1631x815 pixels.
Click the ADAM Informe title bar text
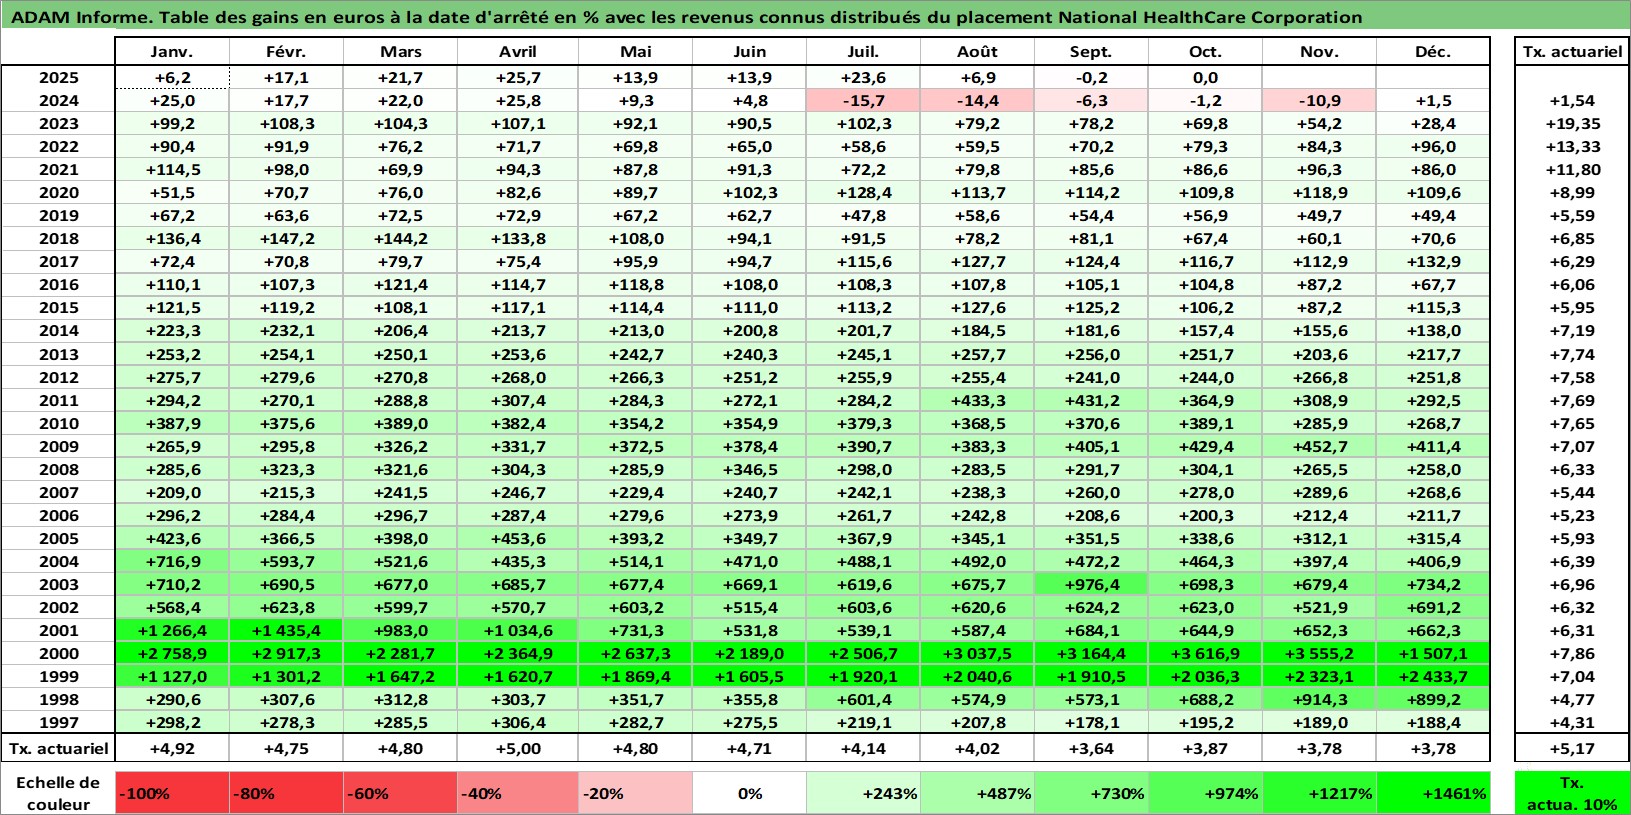click(x=686, y=17)
